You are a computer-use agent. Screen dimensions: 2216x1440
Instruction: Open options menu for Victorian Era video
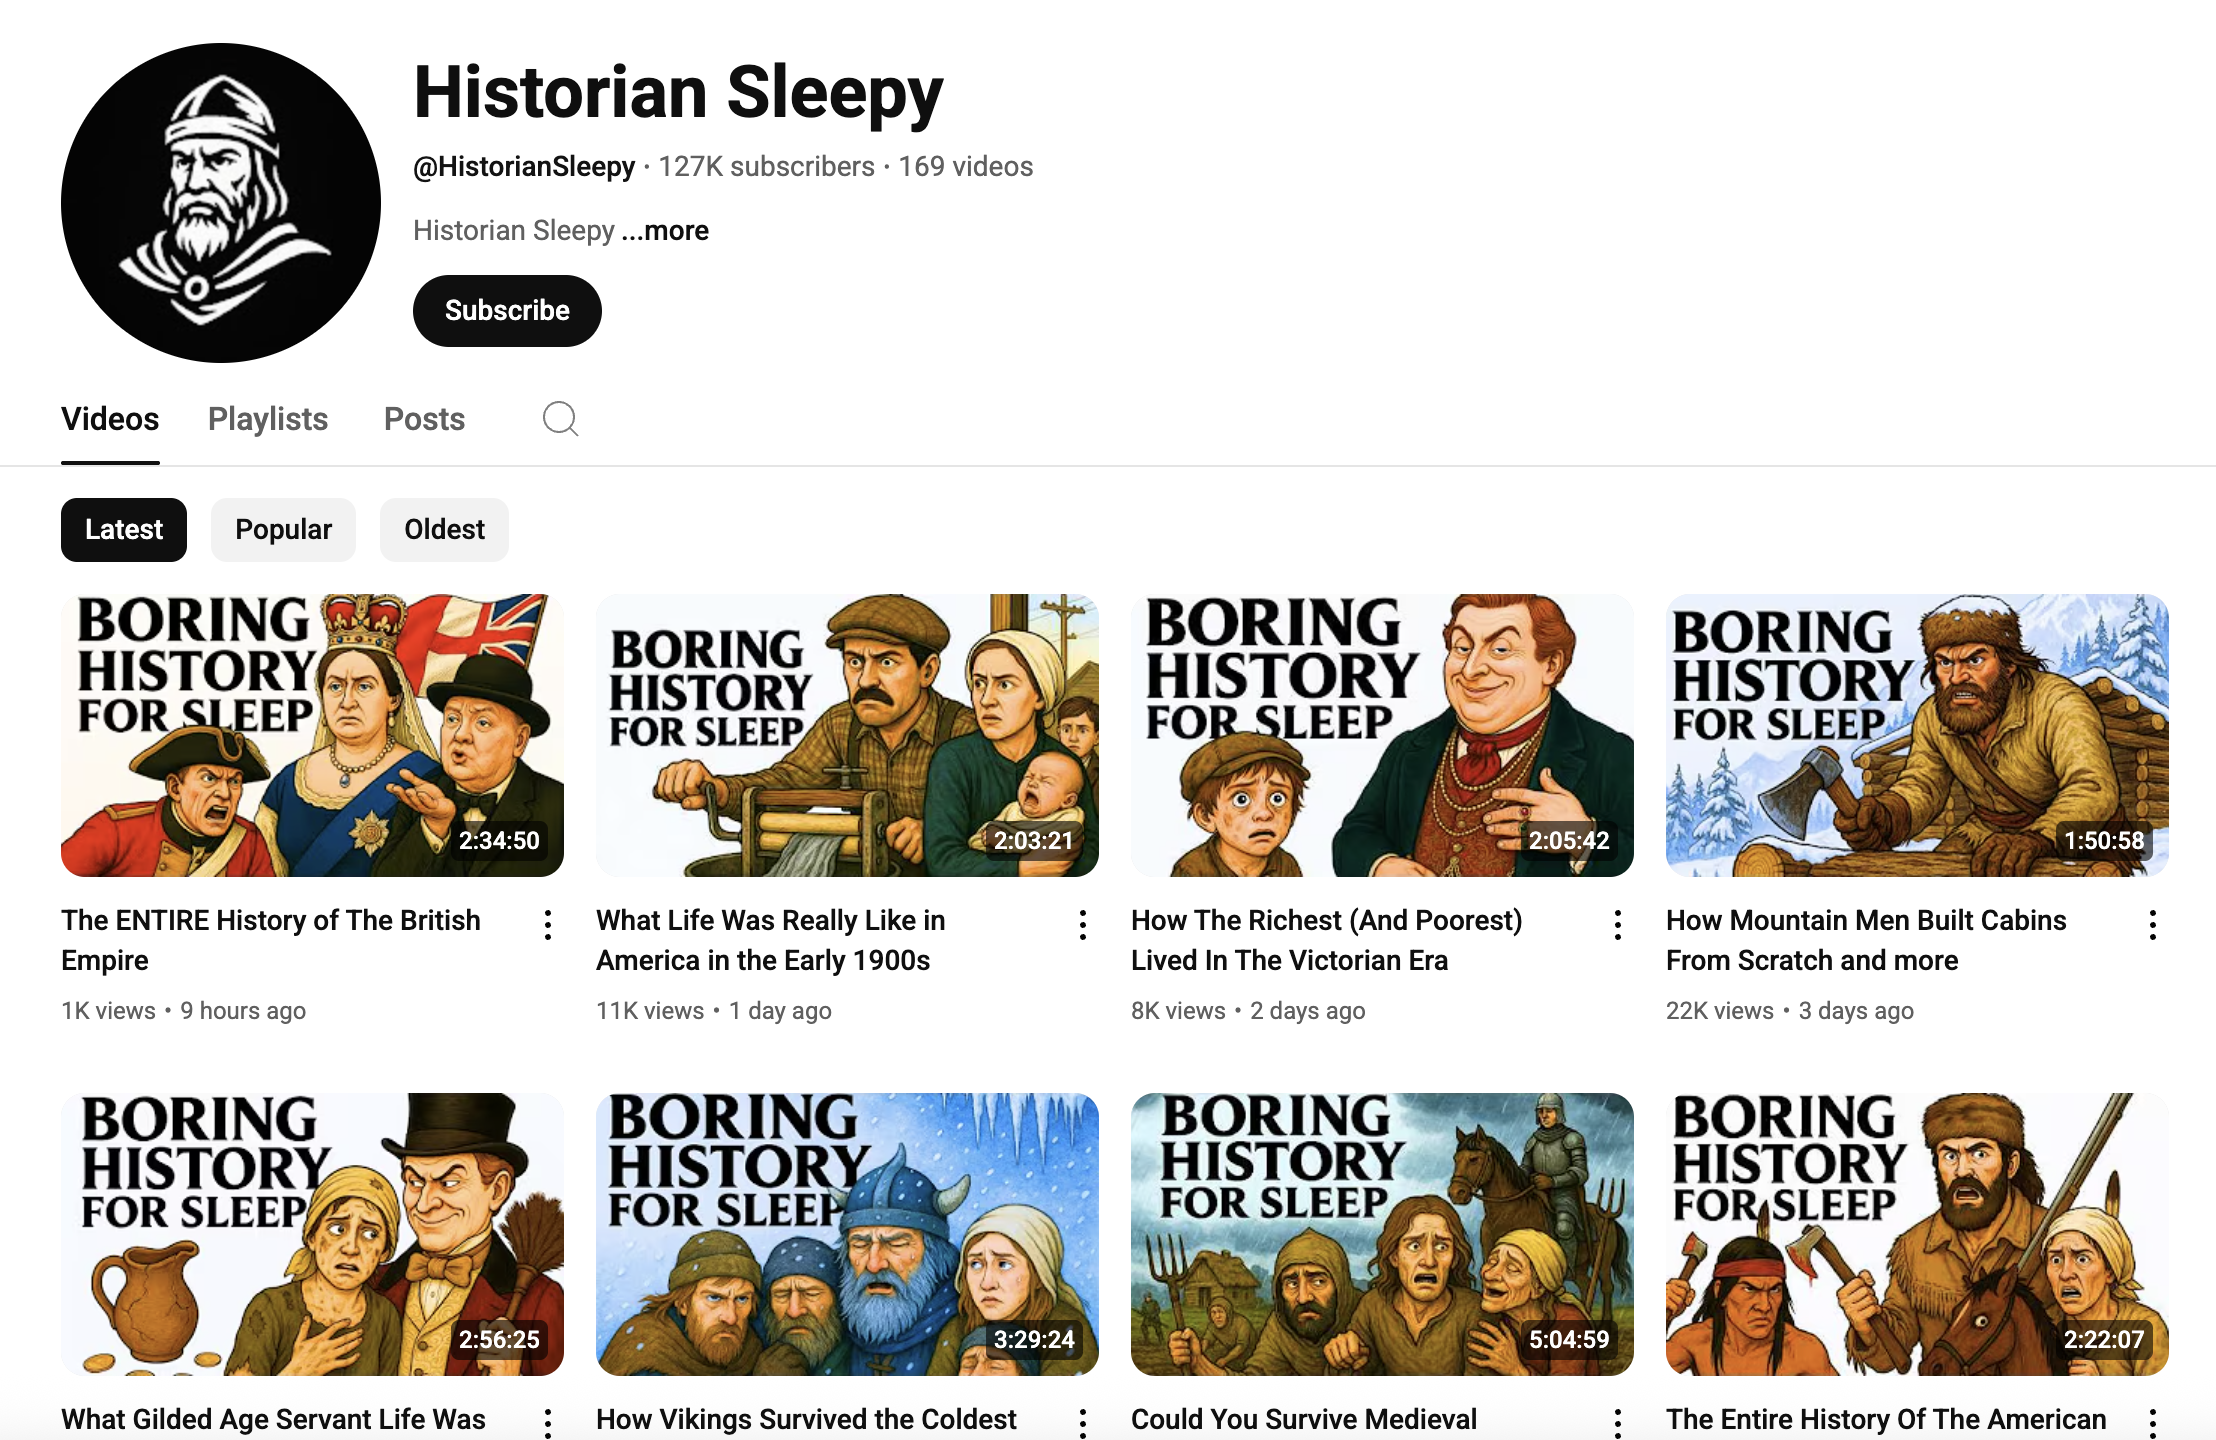(1618, 925)
